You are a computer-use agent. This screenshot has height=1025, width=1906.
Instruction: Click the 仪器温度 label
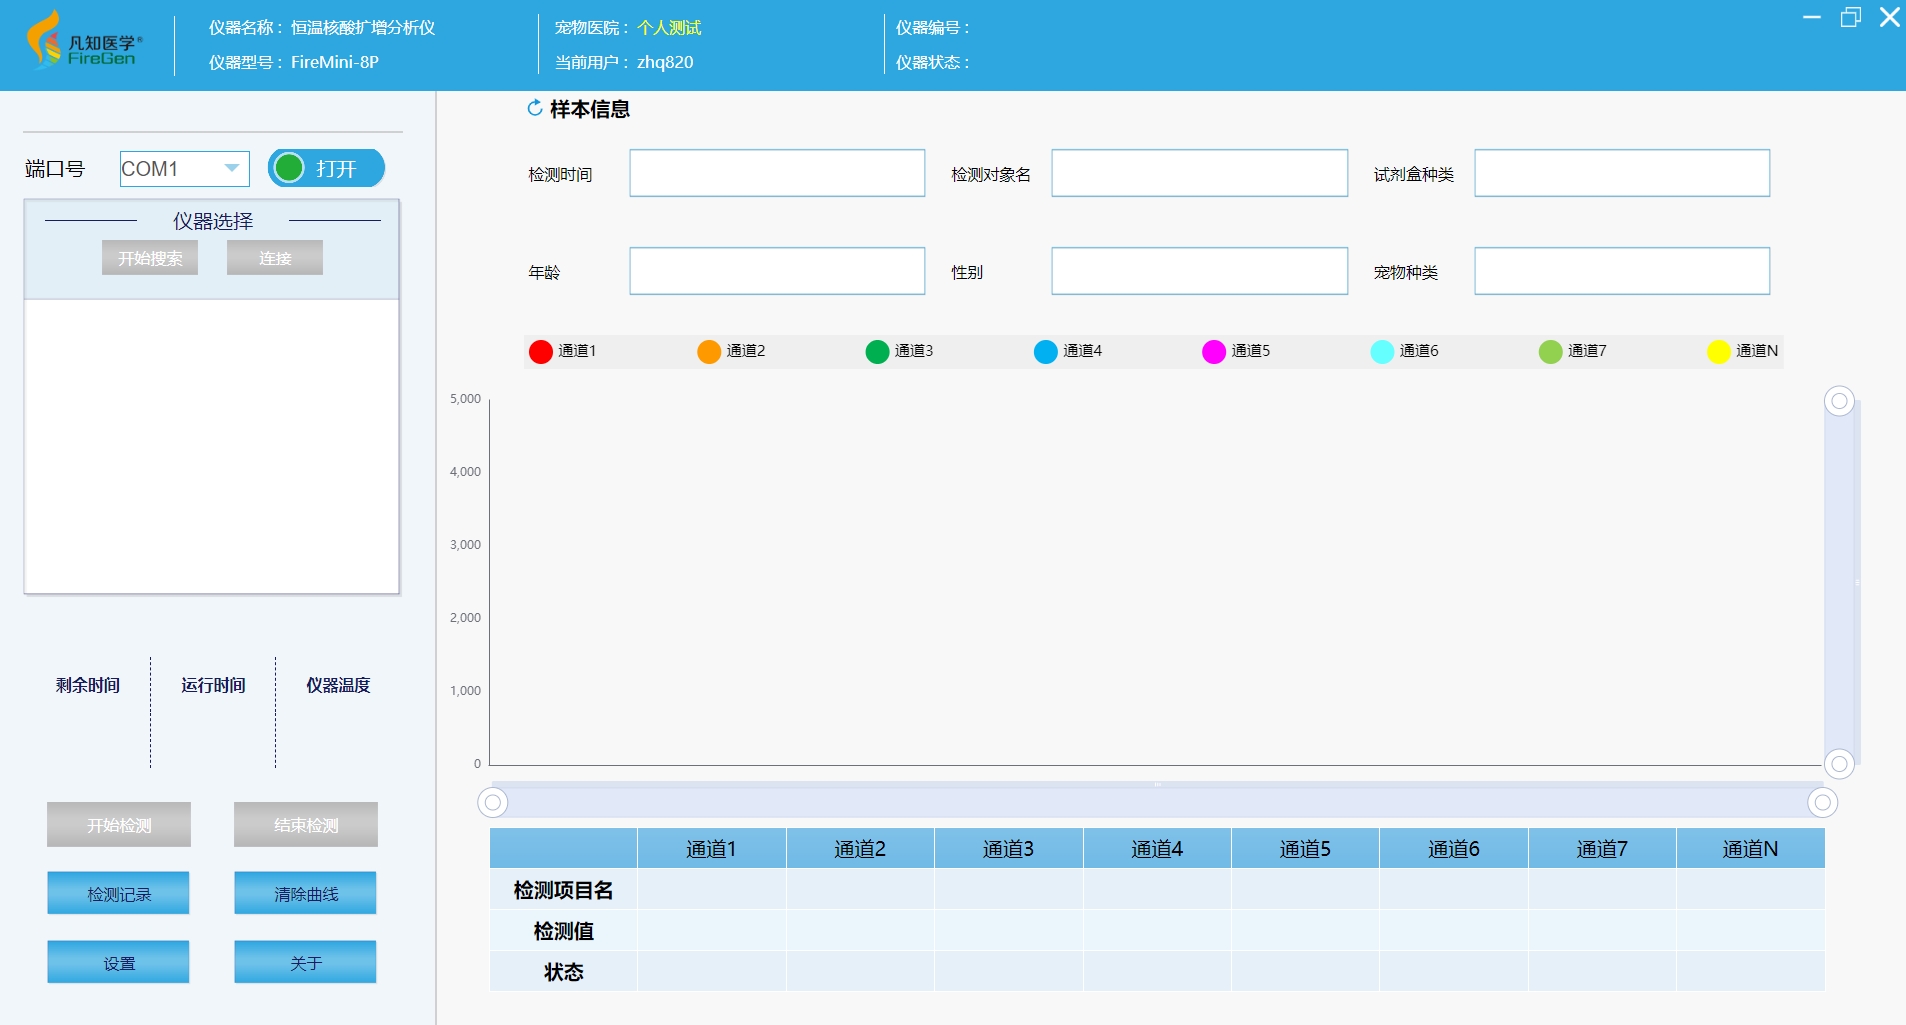[x=338, y=685]
